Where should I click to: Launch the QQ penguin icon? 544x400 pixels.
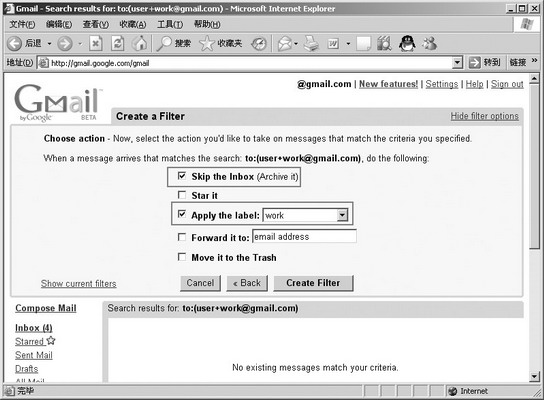(x=407, y=43)
